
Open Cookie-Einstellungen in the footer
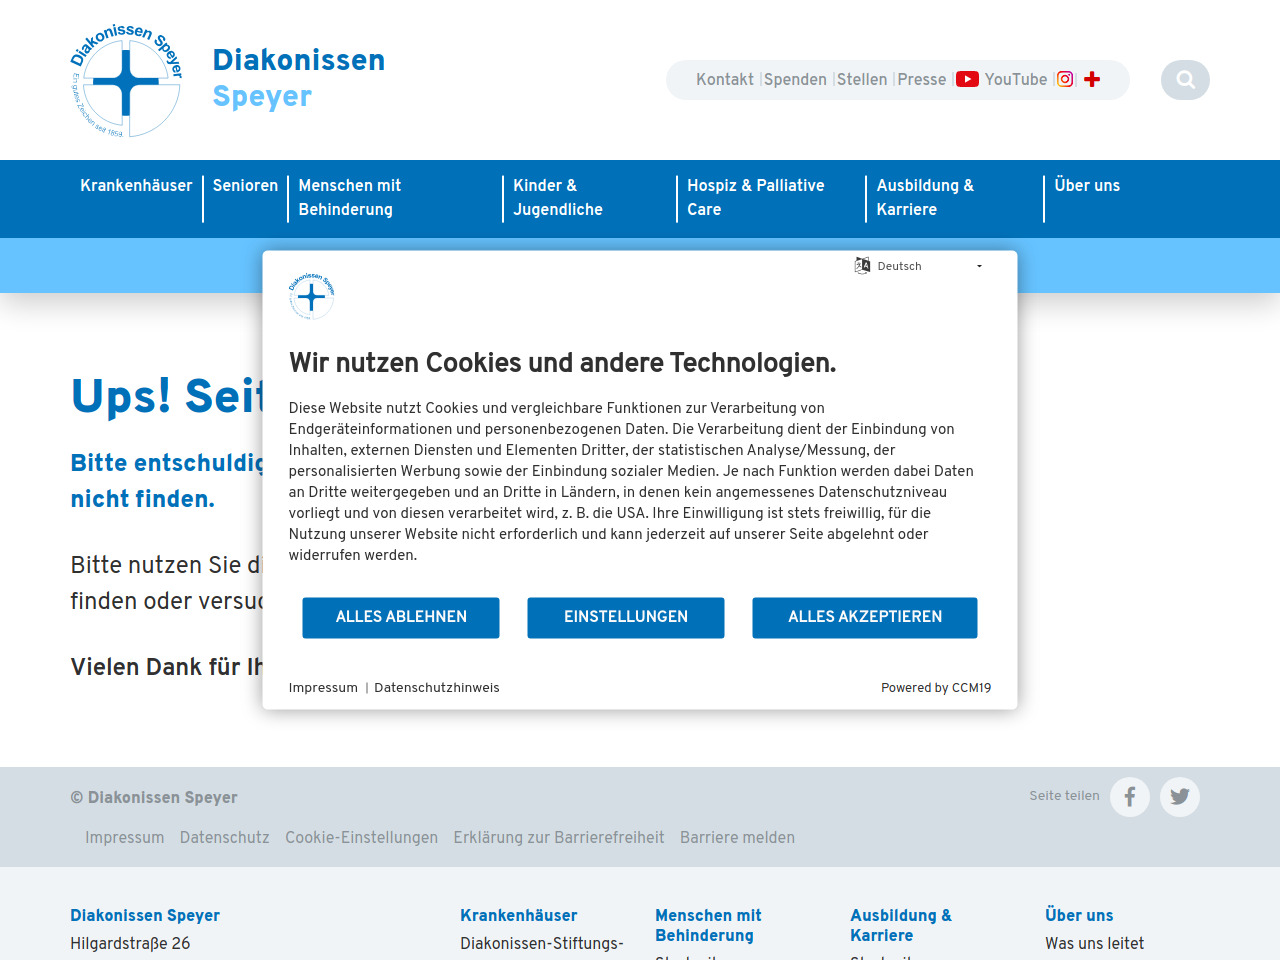[x=361, y=838]
